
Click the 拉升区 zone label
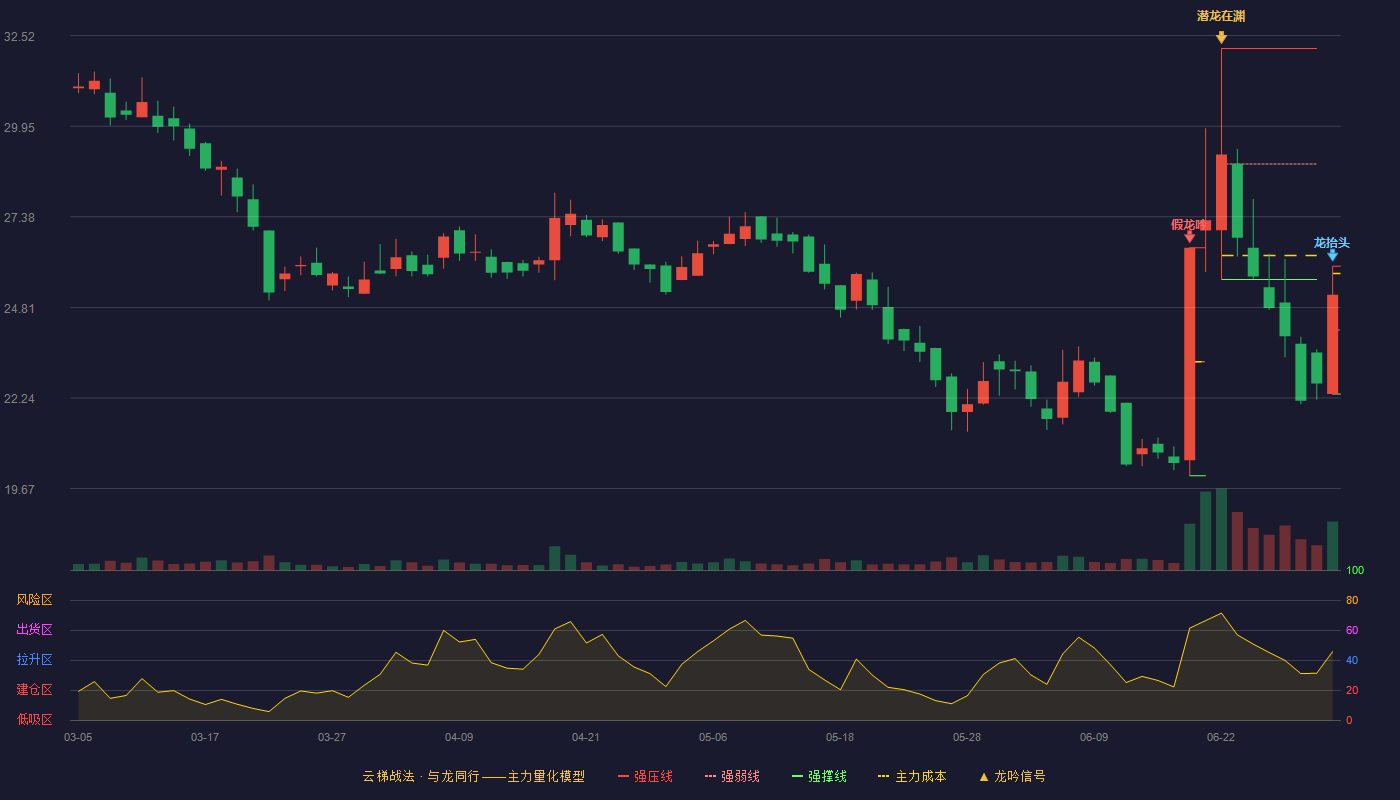(34, 660)
